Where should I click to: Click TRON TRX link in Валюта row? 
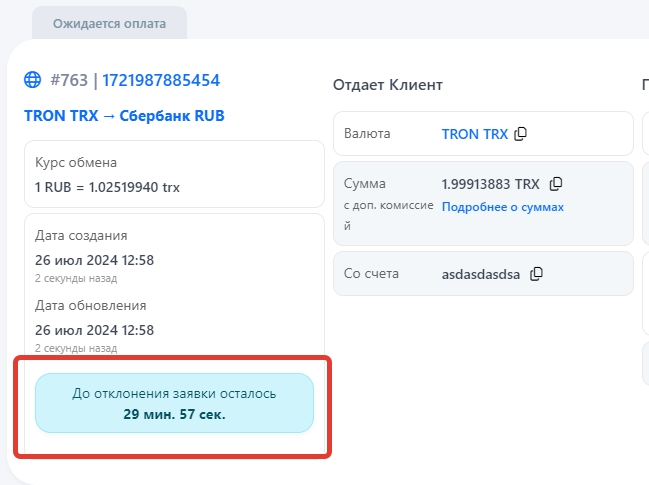475,134
